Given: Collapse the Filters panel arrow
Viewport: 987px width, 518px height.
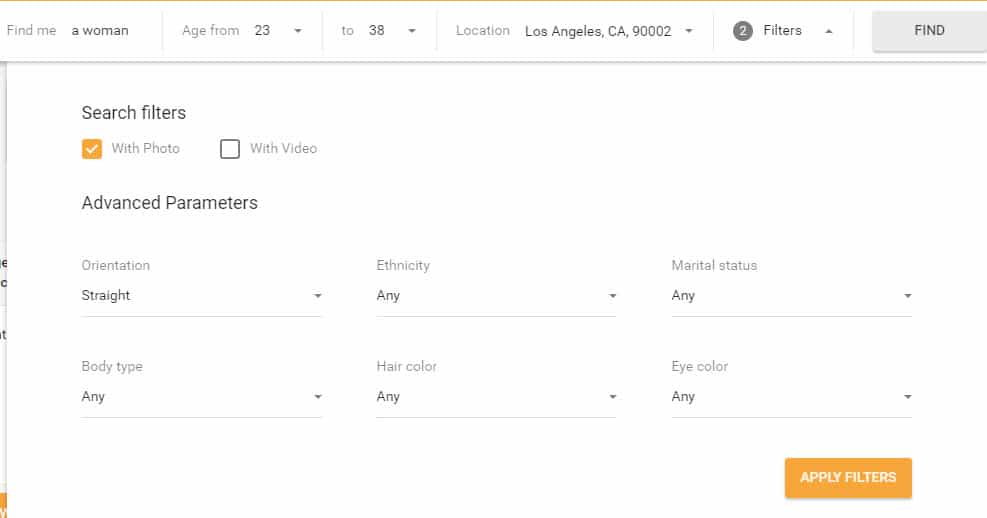Looking at the screenshot, I should click(829, 31).
